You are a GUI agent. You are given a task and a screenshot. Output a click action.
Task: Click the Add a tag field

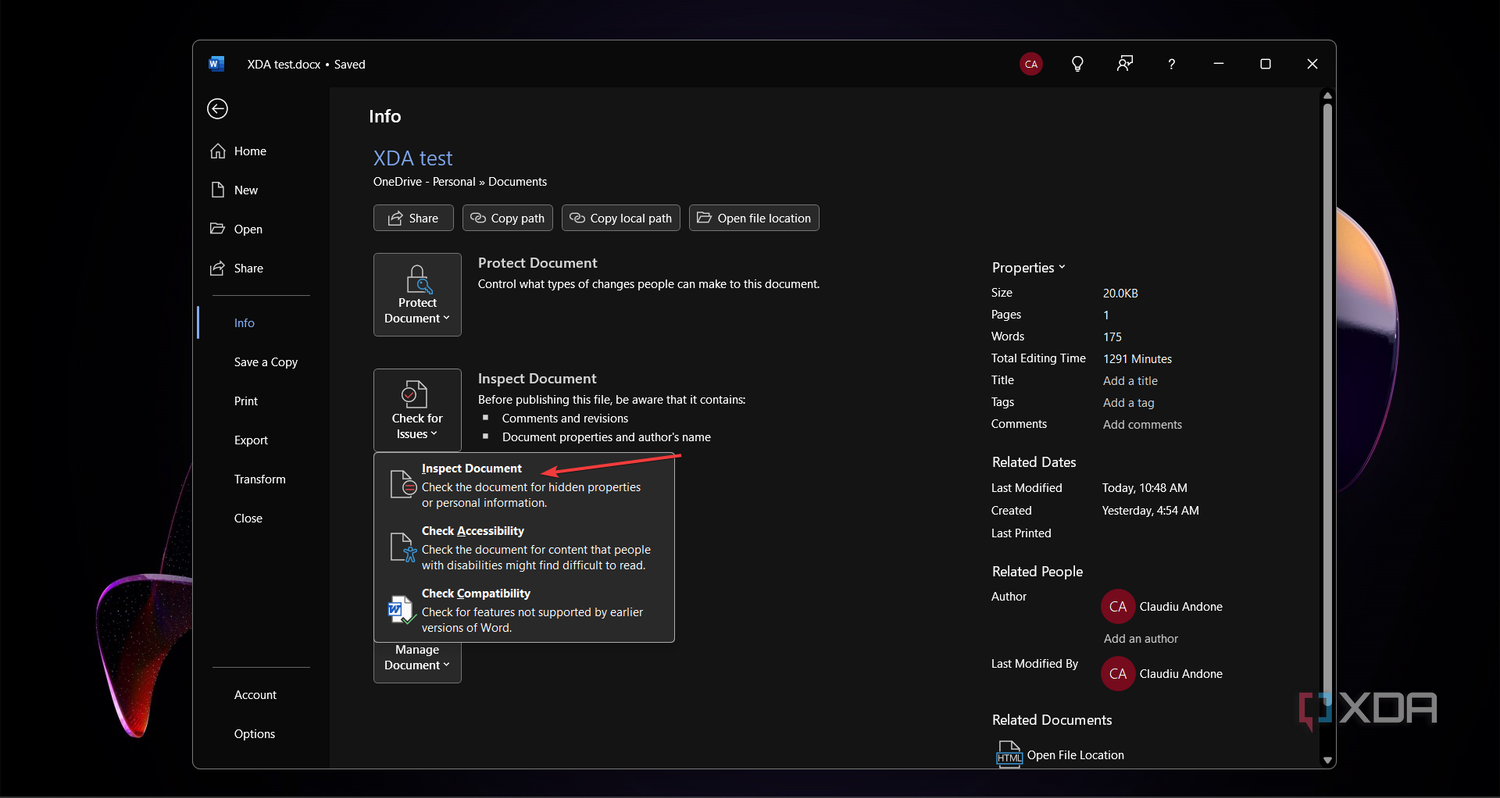[x=1129, y=403]
